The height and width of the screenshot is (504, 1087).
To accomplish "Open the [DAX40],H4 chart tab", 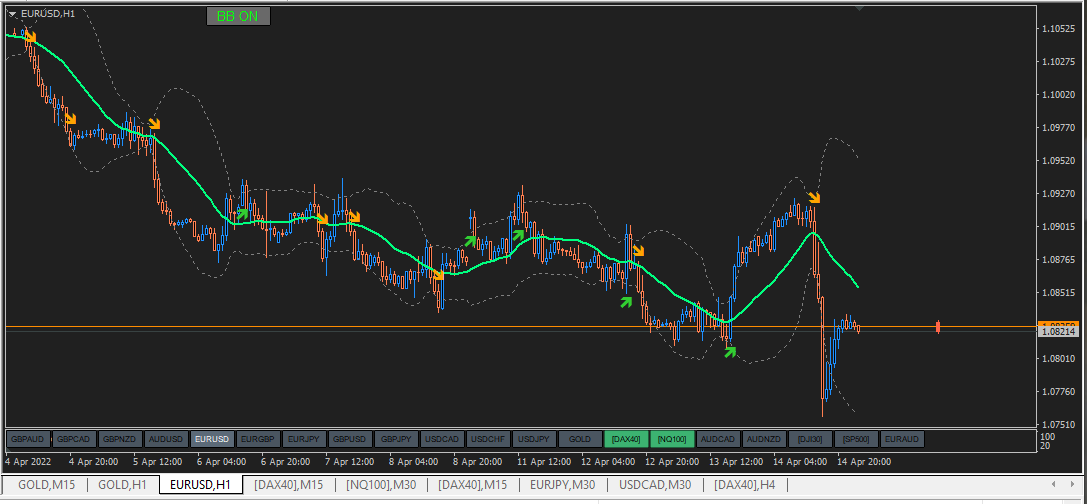I will (x=746, y=485).
